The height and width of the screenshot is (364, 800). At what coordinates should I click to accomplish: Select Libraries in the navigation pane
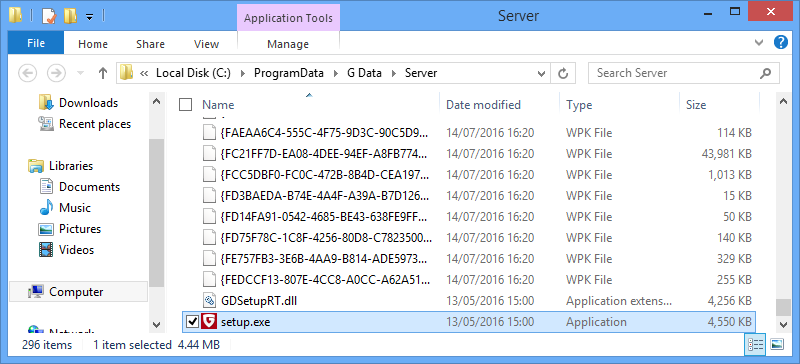tap(70, 166)
